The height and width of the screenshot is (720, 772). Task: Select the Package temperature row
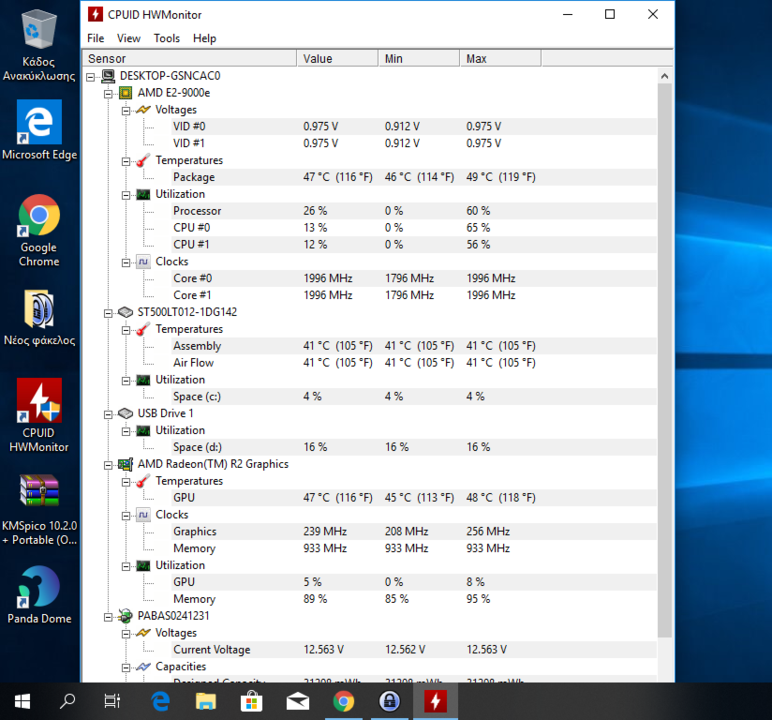(x=194, y=177)
